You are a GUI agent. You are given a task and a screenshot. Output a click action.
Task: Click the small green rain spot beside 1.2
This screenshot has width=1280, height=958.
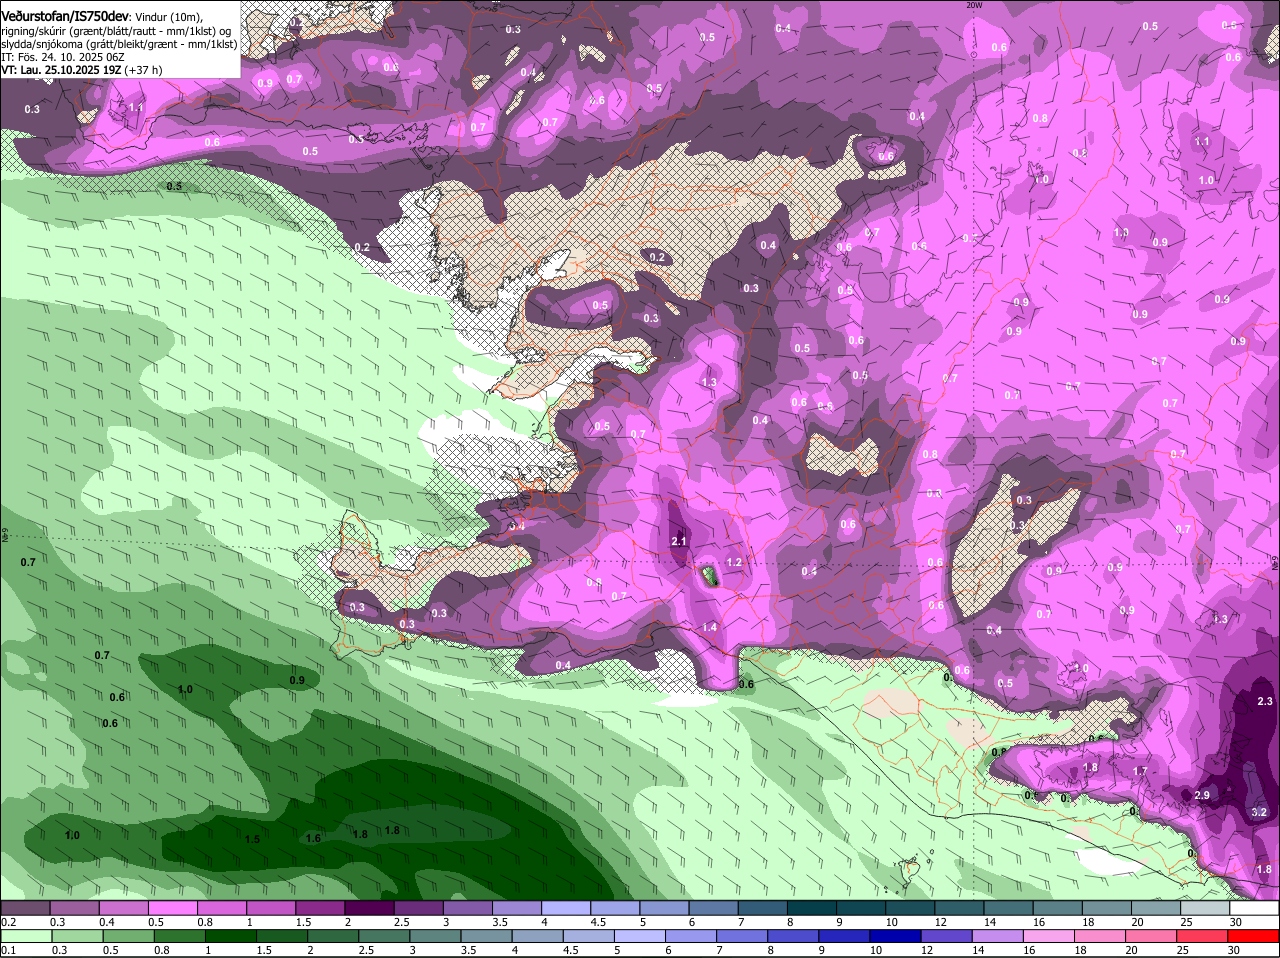[x=708, y=576]
